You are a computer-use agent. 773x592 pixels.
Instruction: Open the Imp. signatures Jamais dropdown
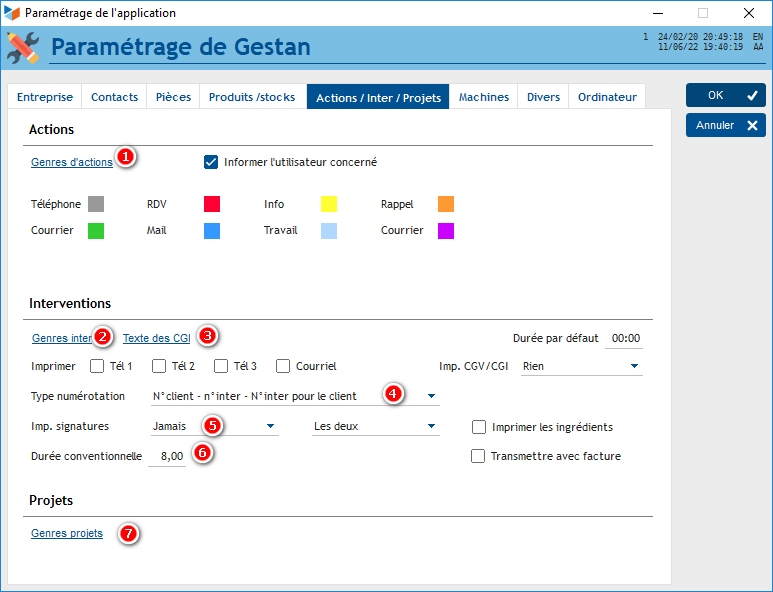[x=270, y=426]
